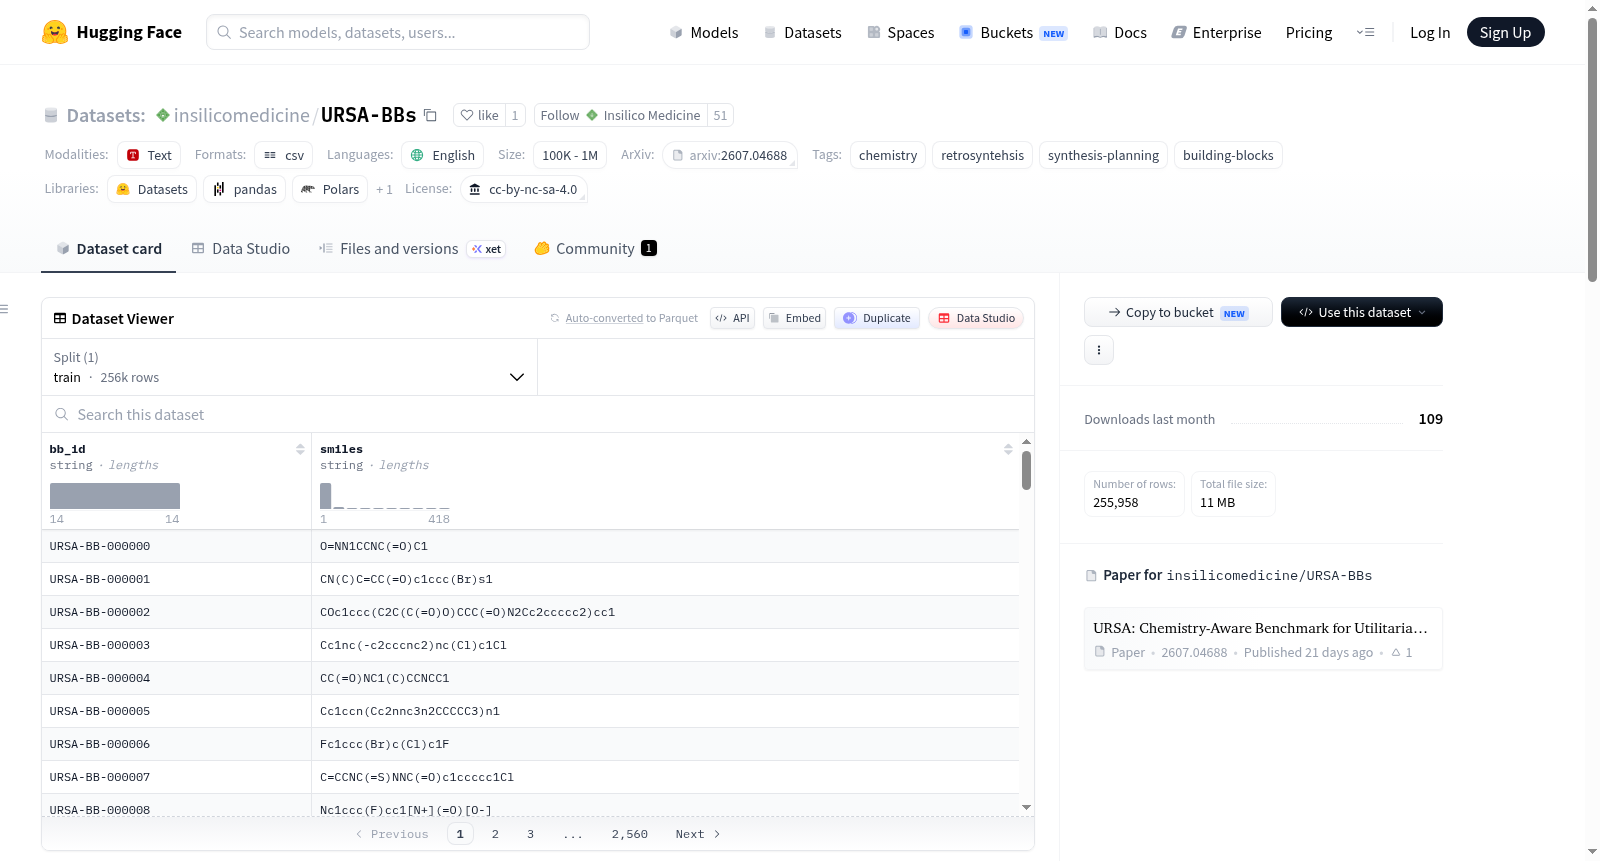1600x861 pixels.
Task: Open the arxiv:2607.04688 tag
Action: click(x=730, y=155)
